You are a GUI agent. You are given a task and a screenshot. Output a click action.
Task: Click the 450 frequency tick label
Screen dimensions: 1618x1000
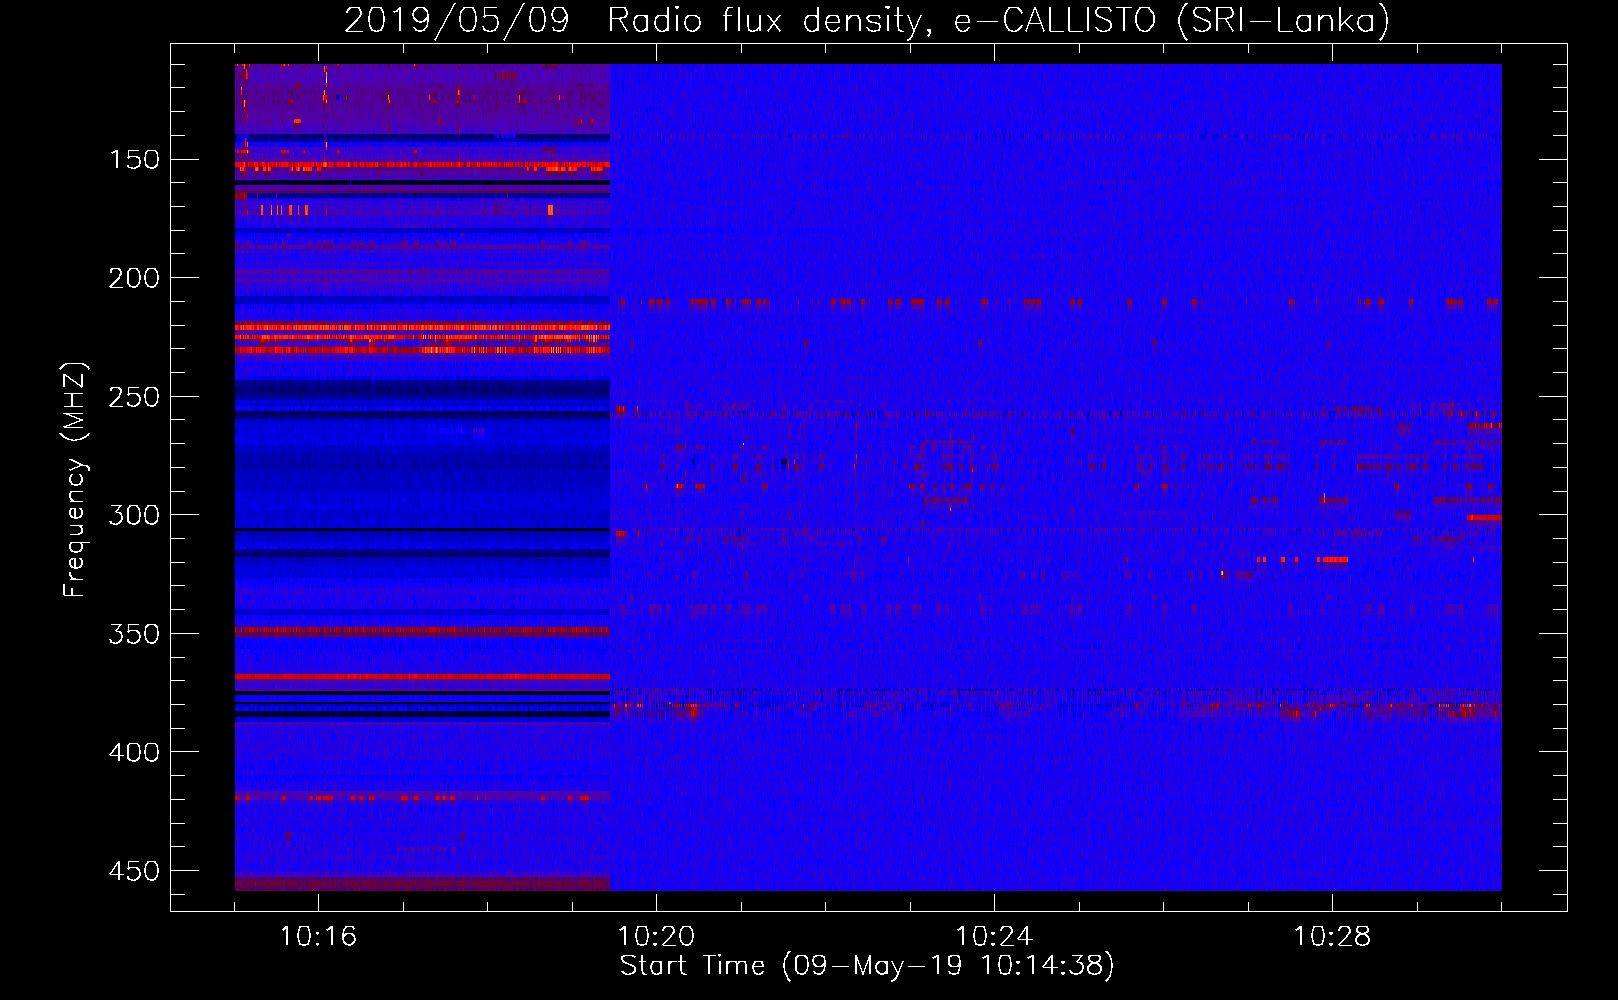coord(134,871)
